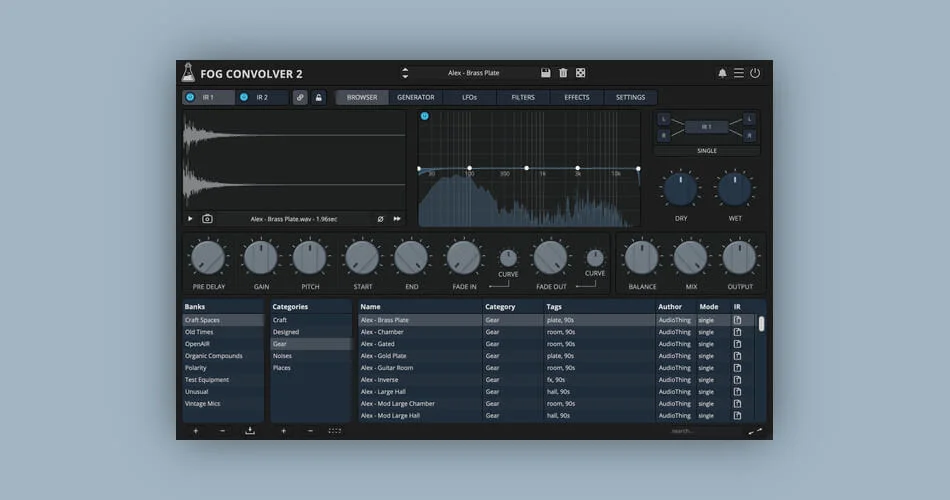Open the FILTERS tab

coord(523,97)
